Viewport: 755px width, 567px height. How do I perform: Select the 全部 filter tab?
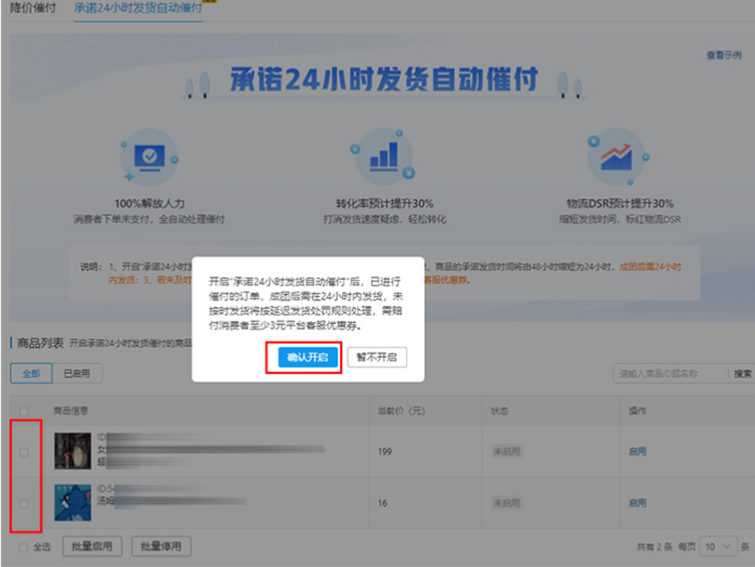point(31,374)
